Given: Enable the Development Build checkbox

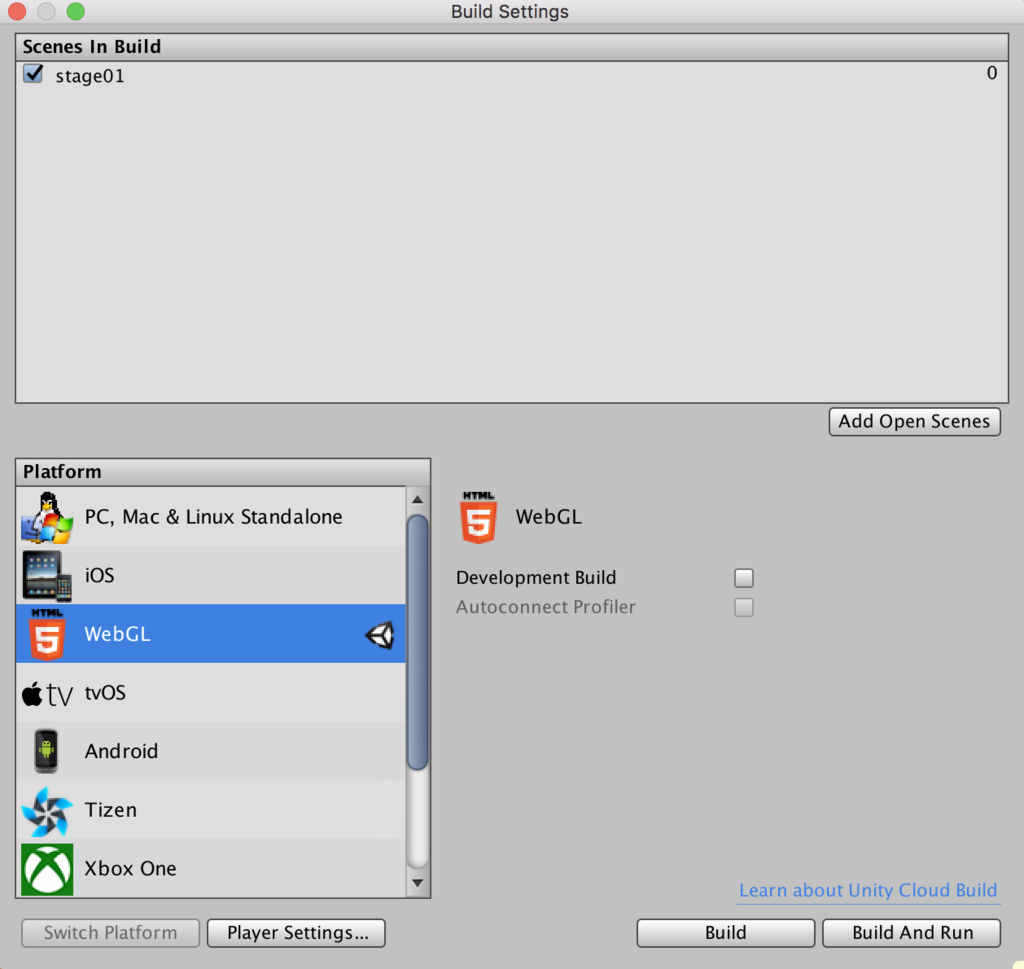Looking at the screenshot, I should tap(744, 578).
